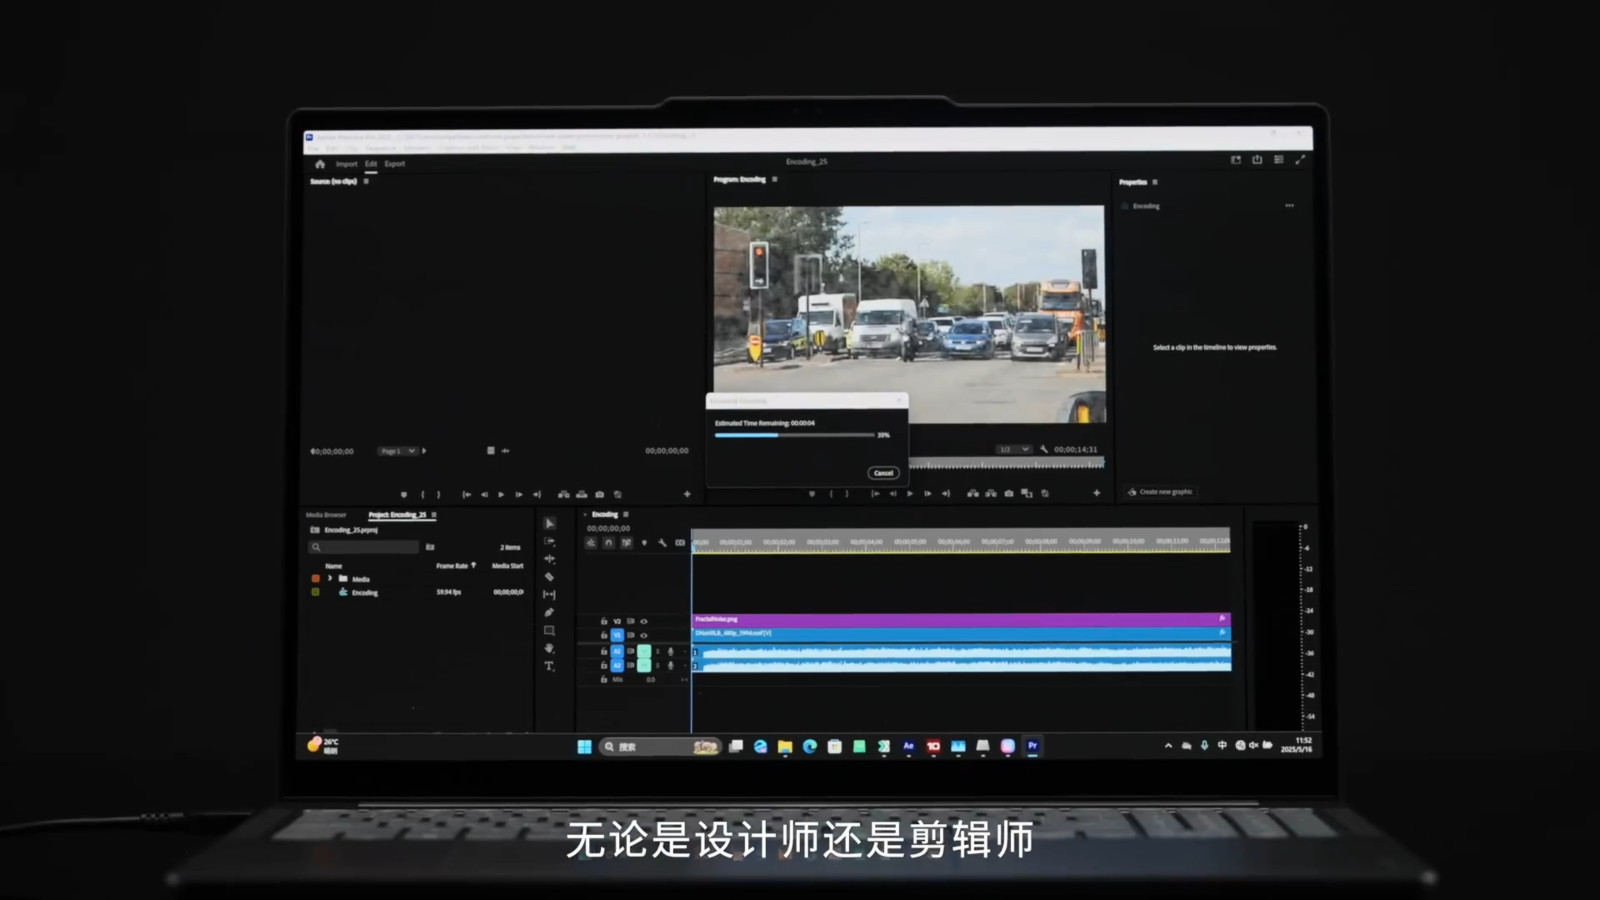Click the Home icon in the top bar
This screenshot has height=900, width=1600.
(x=320, y=164)
